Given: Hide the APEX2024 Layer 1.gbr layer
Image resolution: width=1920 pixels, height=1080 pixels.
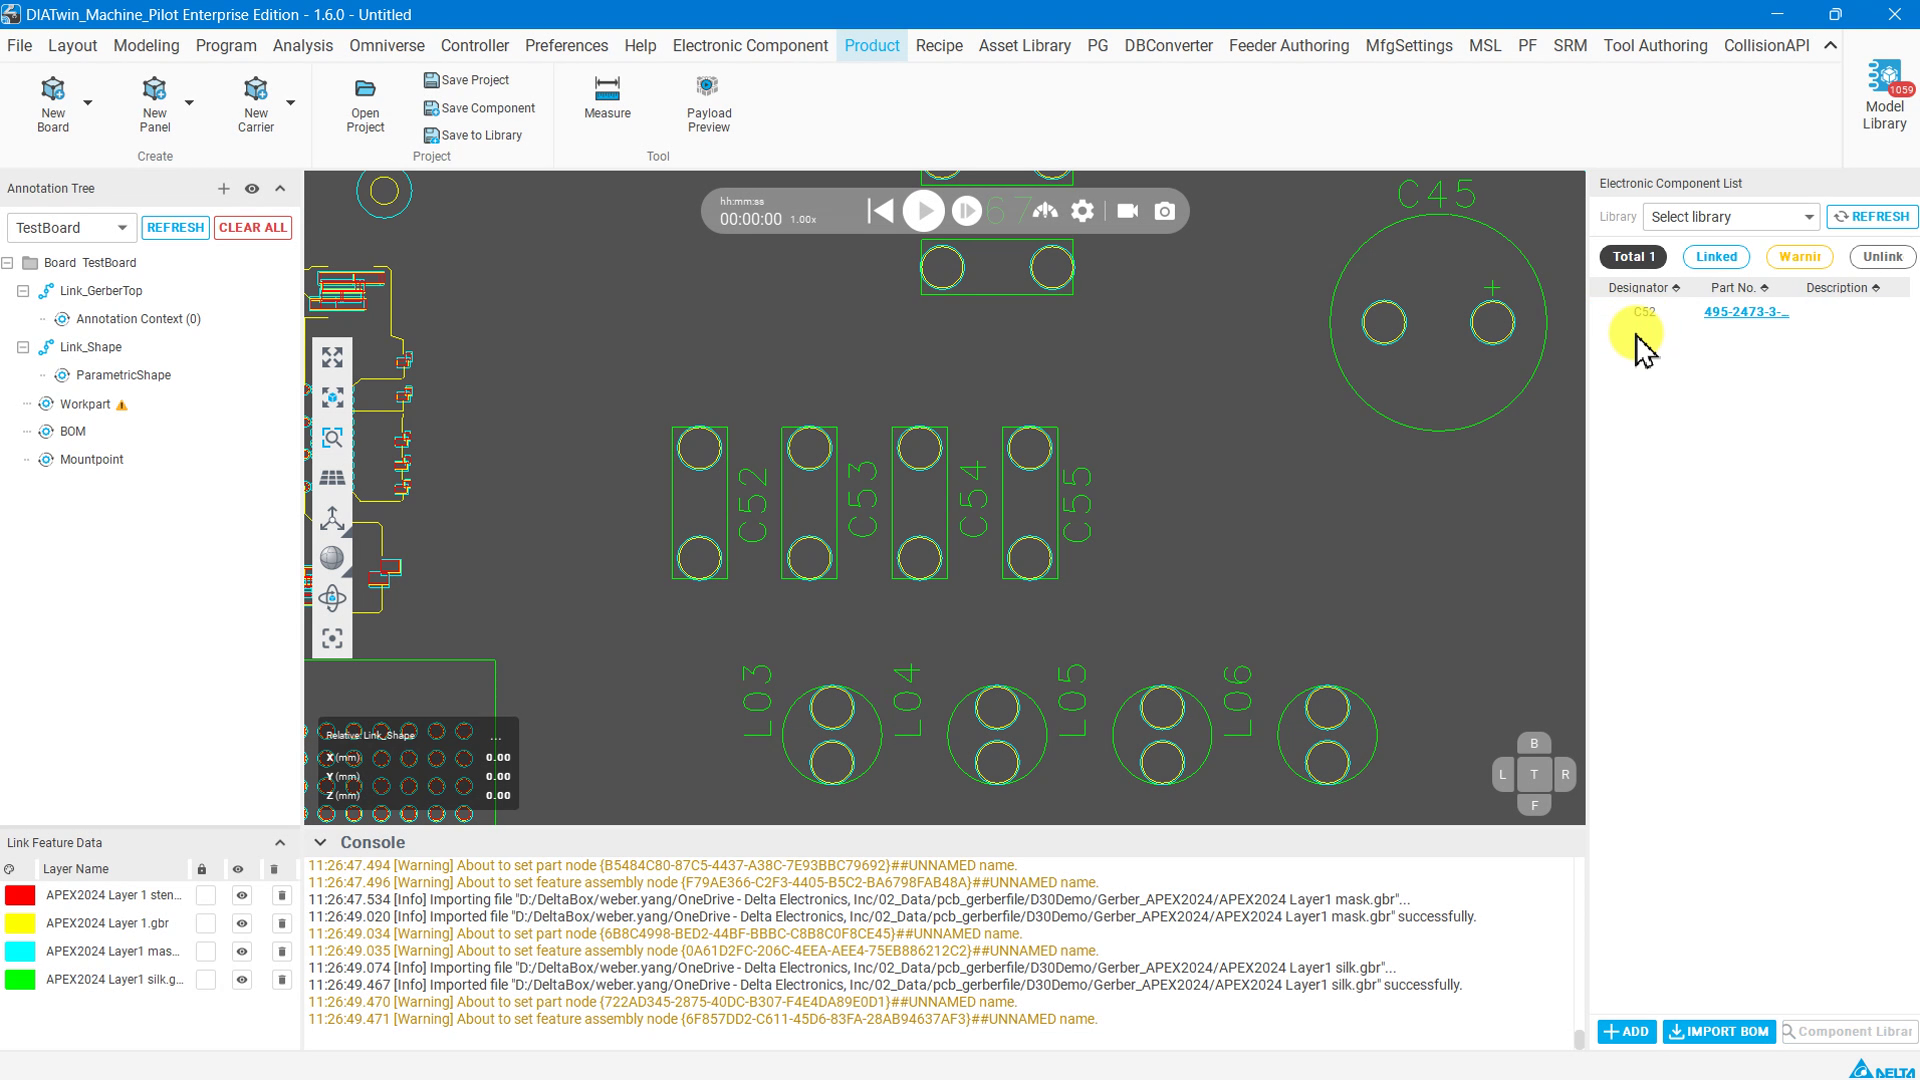Looking at the screenshot, I should tap(241, 923).
